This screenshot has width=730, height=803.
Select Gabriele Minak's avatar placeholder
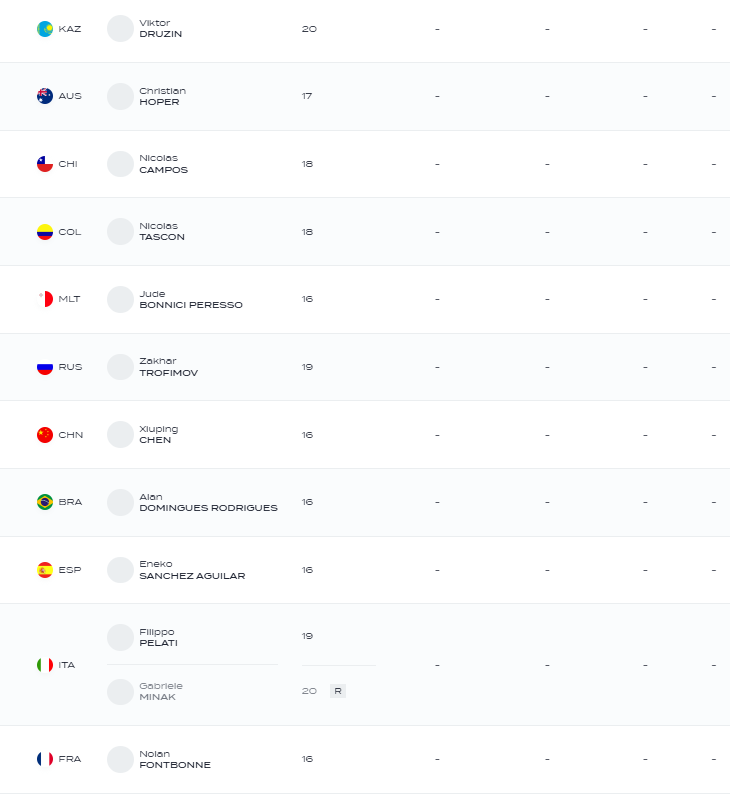coord(120,692)
